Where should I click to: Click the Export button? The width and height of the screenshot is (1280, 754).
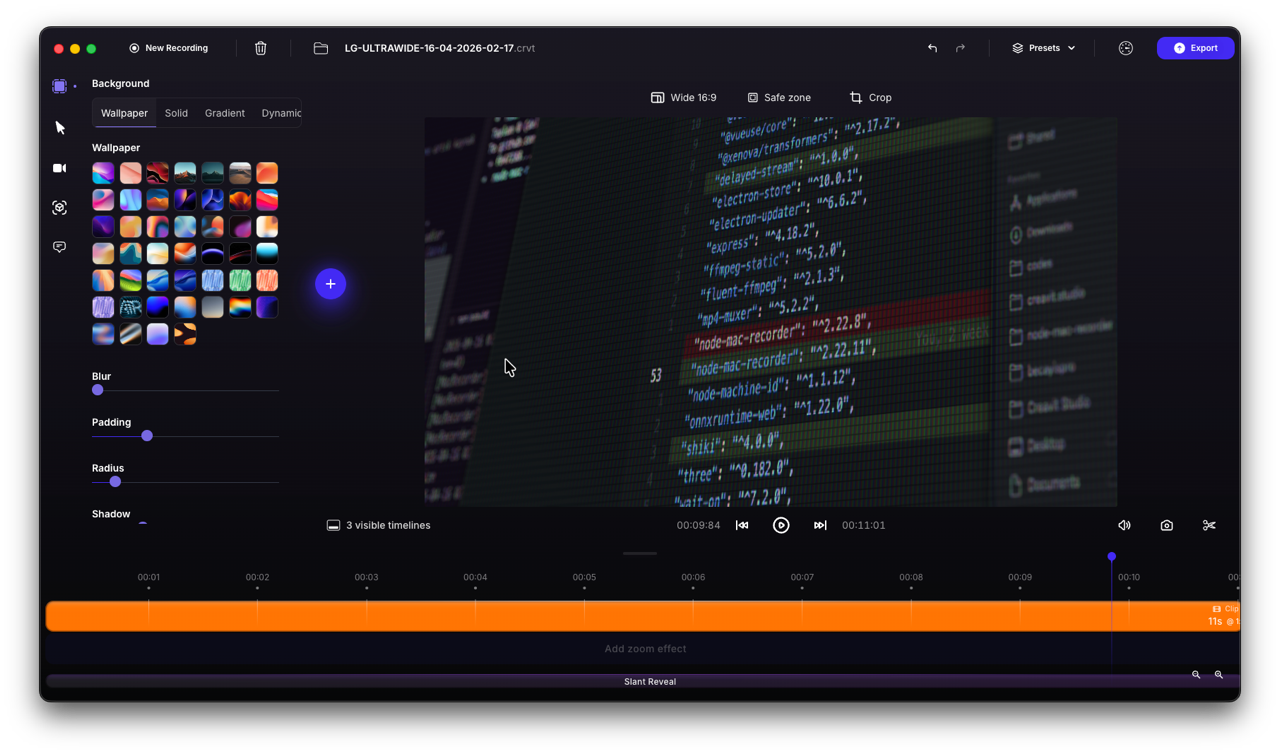click(1195, 47)
